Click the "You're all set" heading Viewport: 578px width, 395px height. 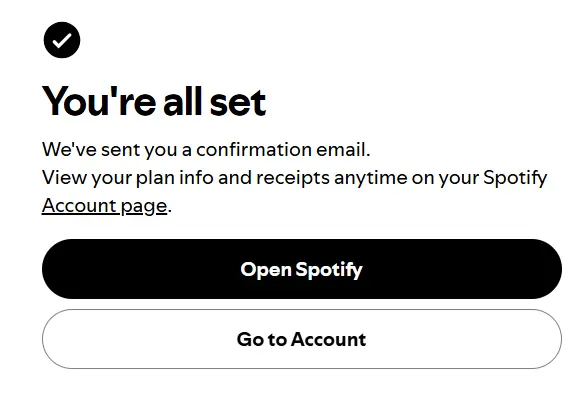[x=154, y=101]
